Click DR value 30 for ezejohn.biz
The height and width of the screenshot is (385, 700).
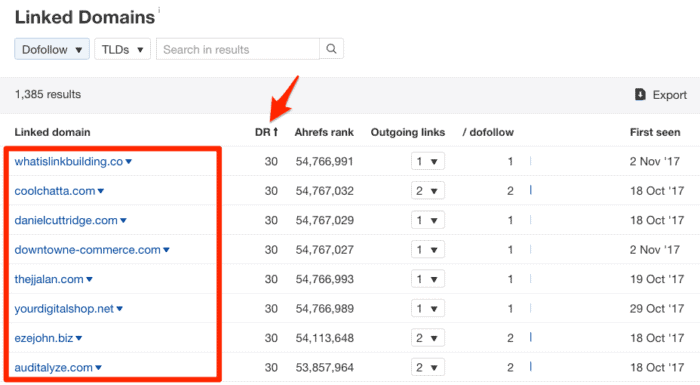coord(271,338)
